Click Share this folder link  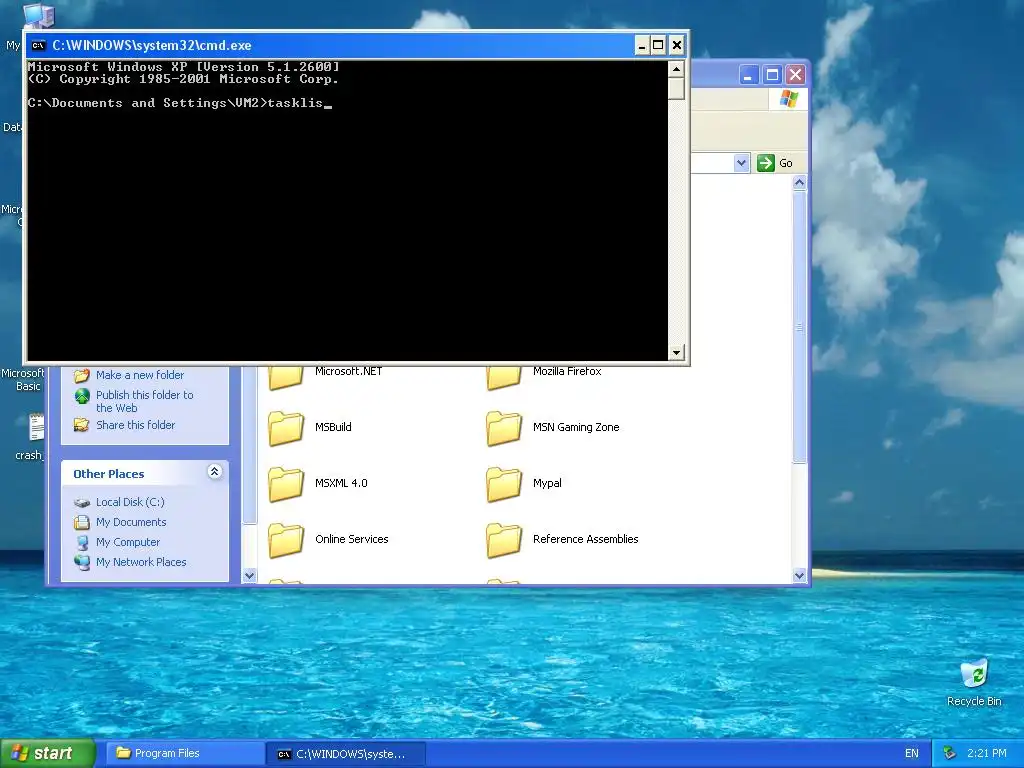coord(136,425)
